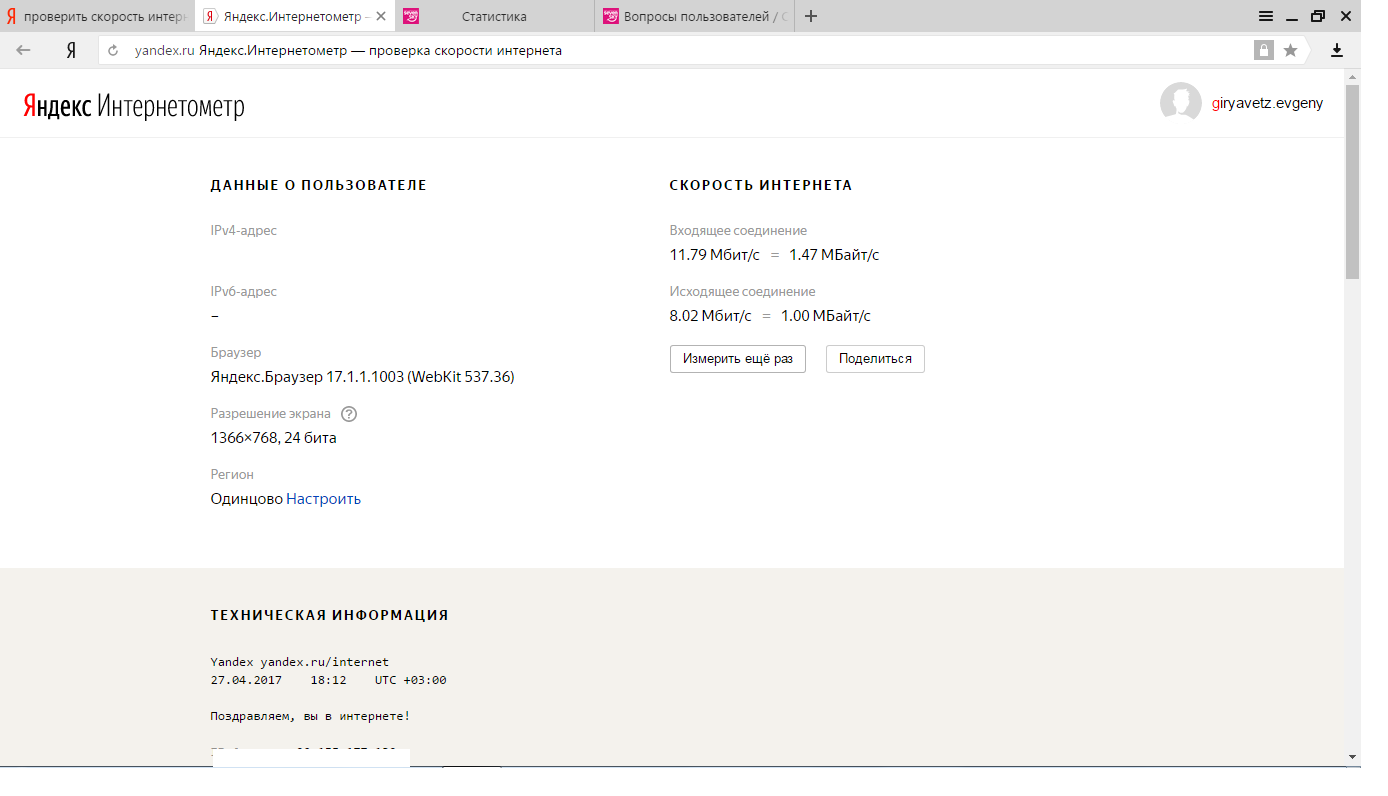Click the scrollbar up arrow
Screen dimensions: 1388x796
(x=1352, y=77)
